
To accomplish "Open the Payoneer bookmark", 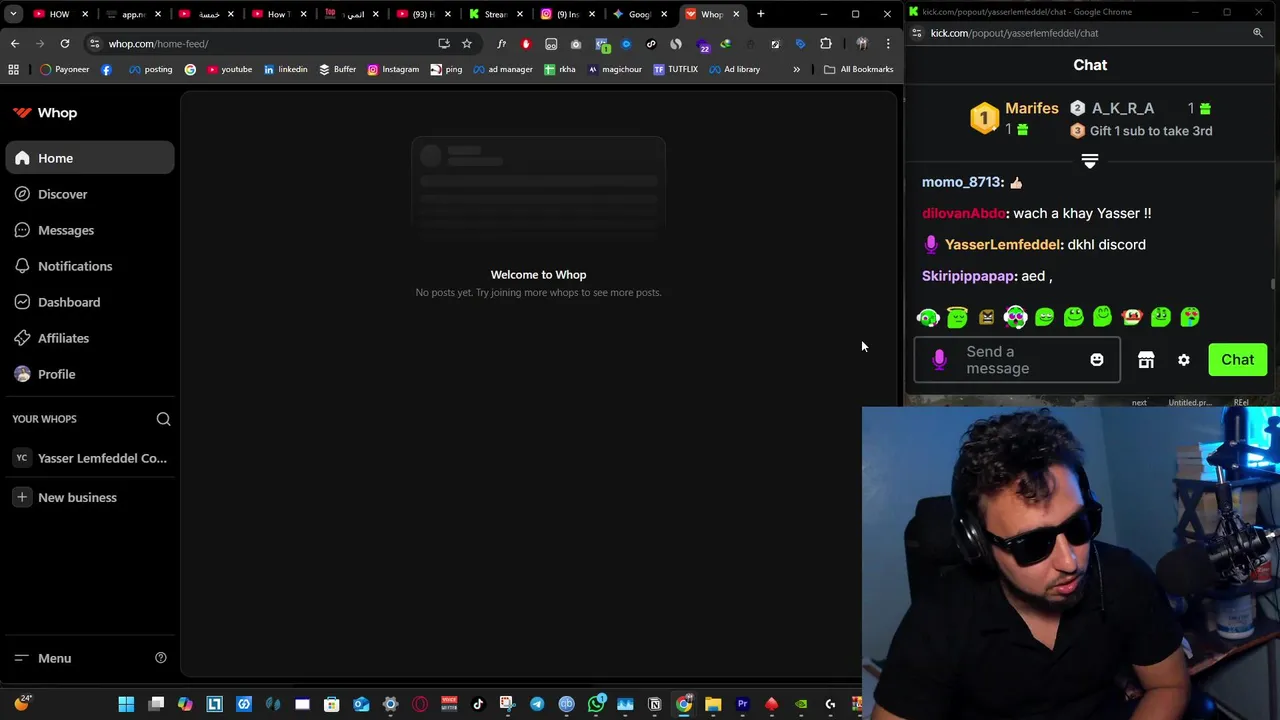I will click(x=64, y=69).
